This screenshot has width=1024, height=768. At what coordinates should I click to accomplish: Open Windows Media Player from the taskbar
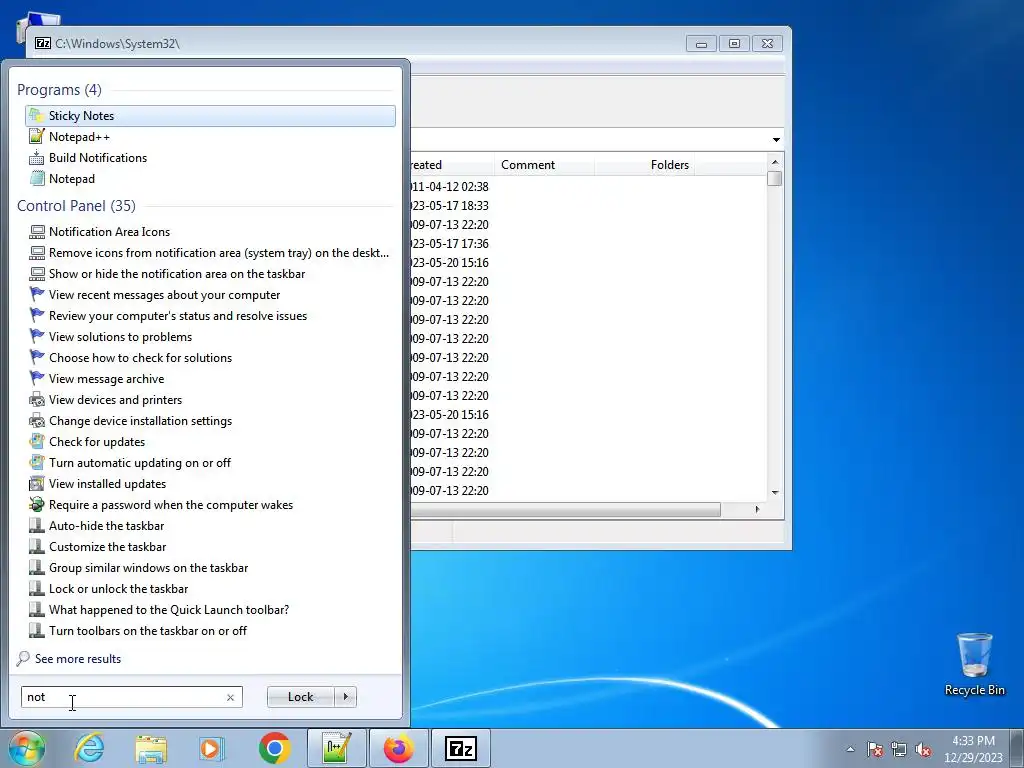coord(212,748)
